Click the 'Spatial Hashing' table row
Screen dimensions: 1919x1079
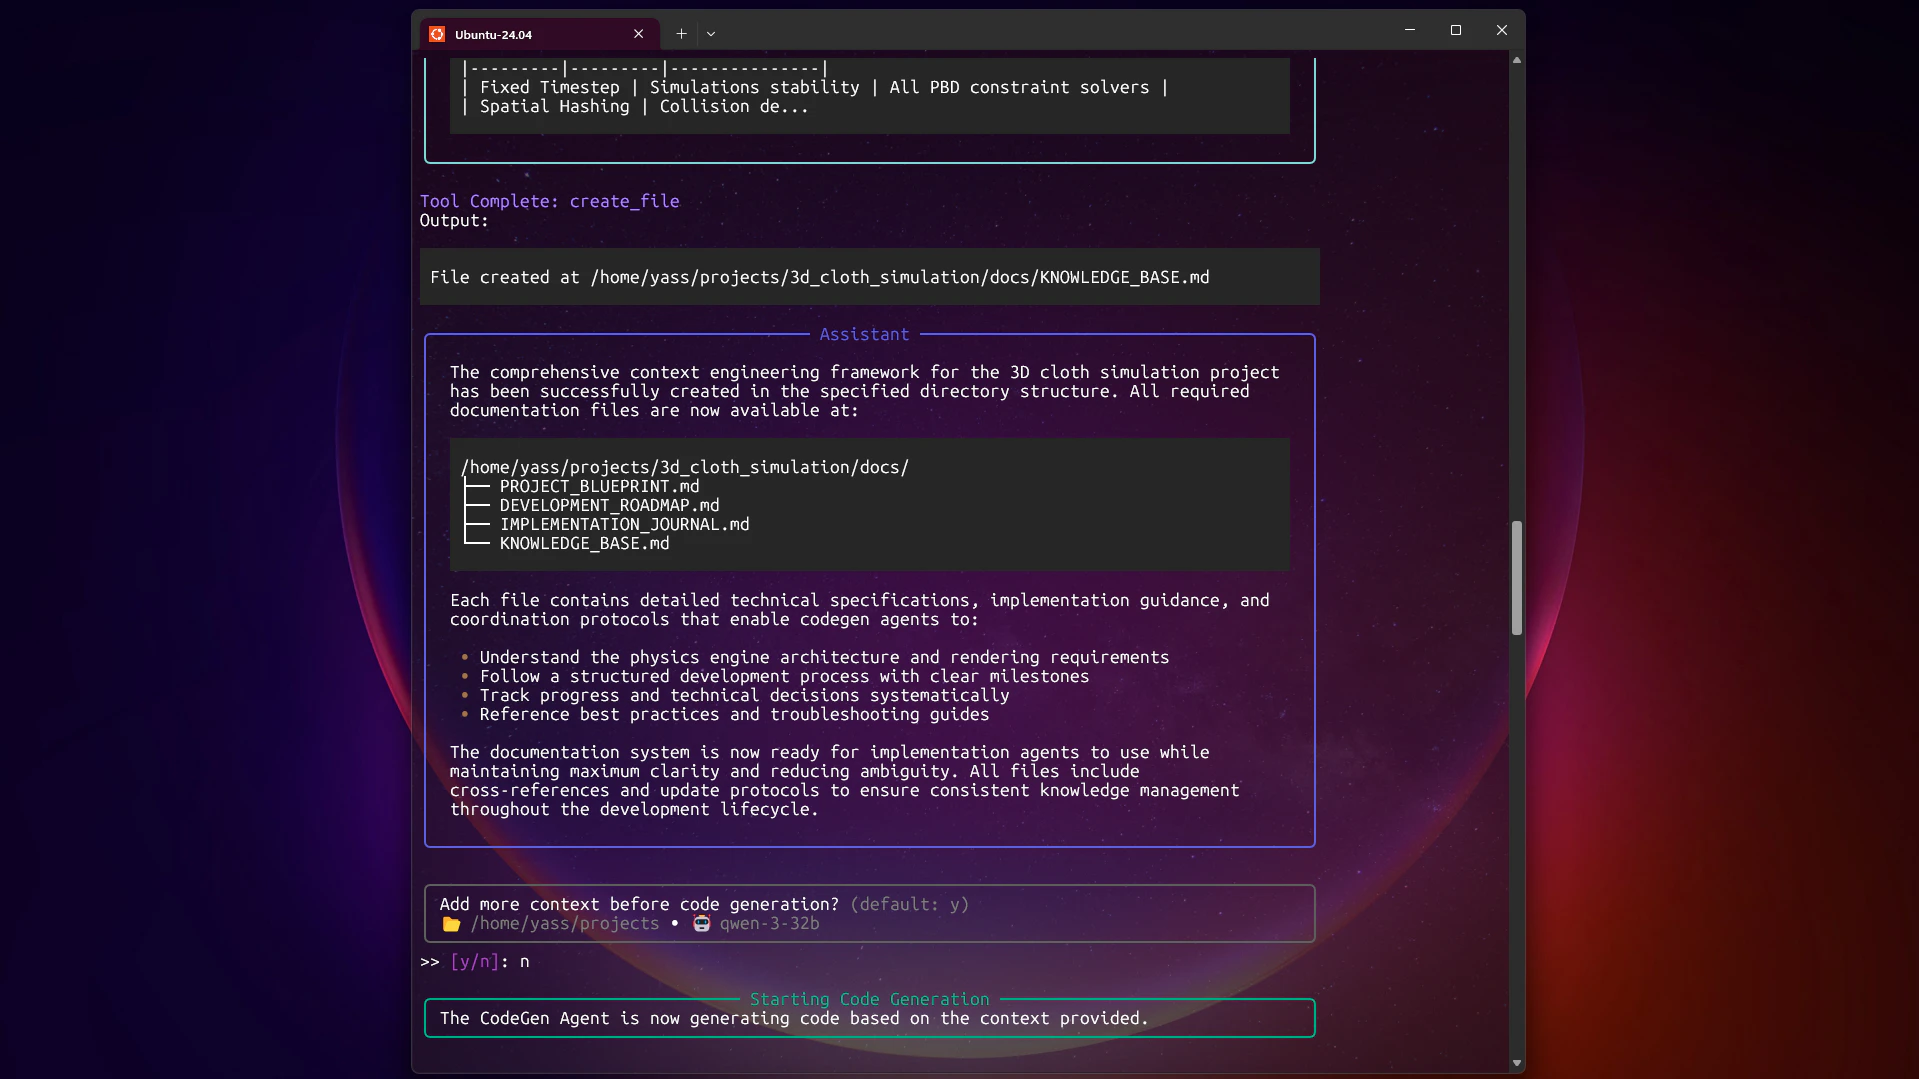[x=634, y=107]
